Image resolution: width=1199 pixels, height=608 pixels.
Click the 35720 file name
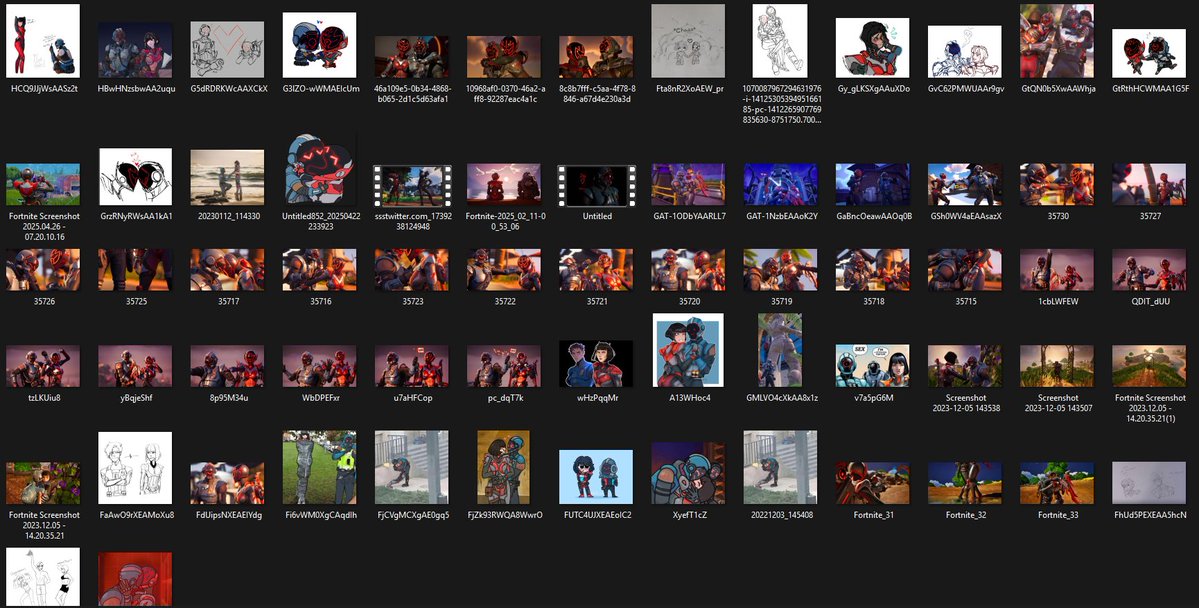pos(688,301)
